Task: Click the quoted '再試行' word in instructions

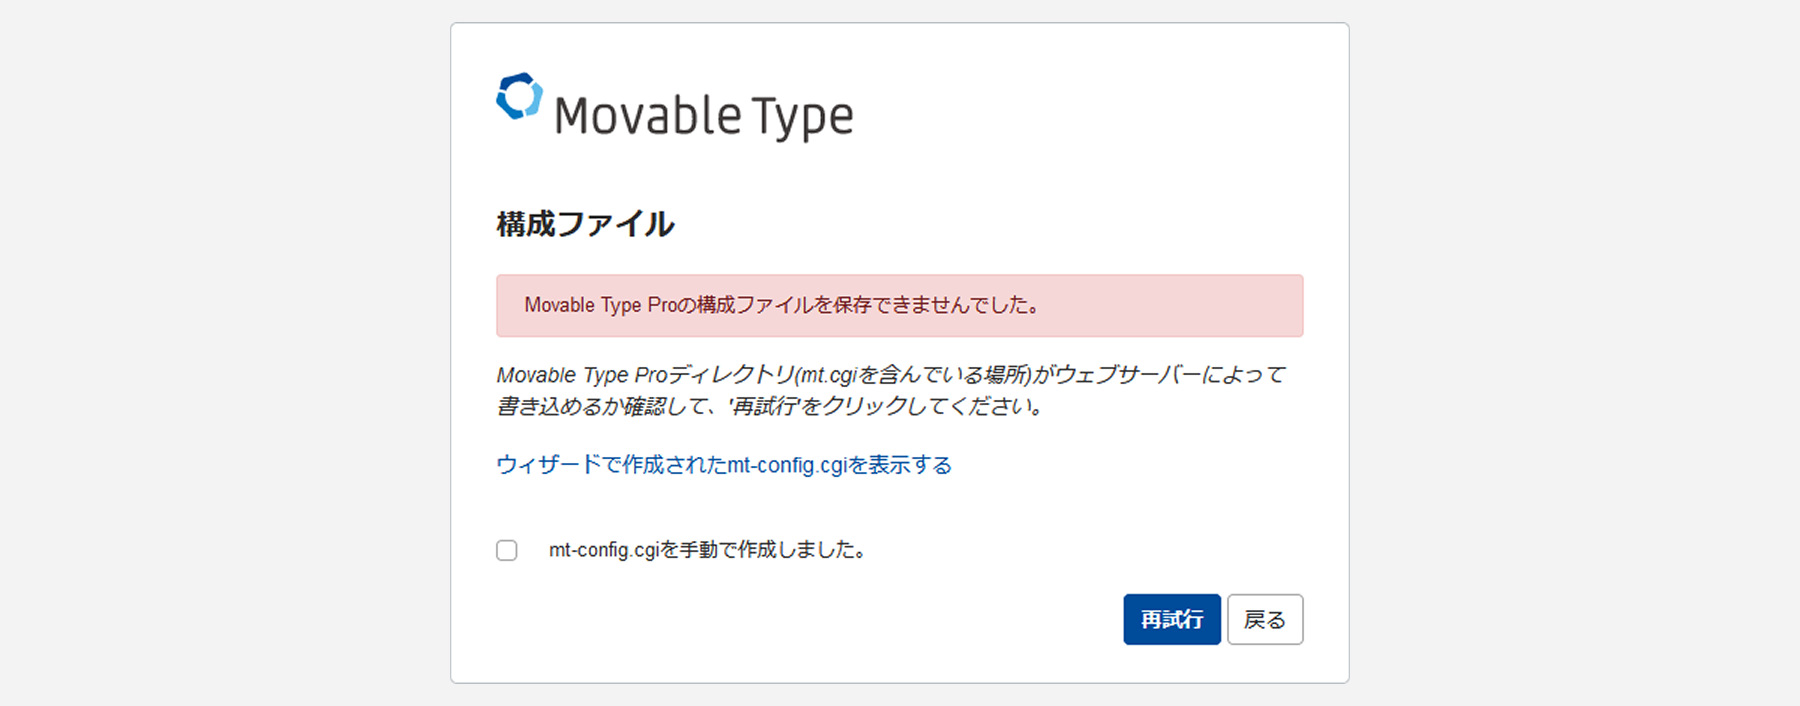Action: click(x=764, y=406)
